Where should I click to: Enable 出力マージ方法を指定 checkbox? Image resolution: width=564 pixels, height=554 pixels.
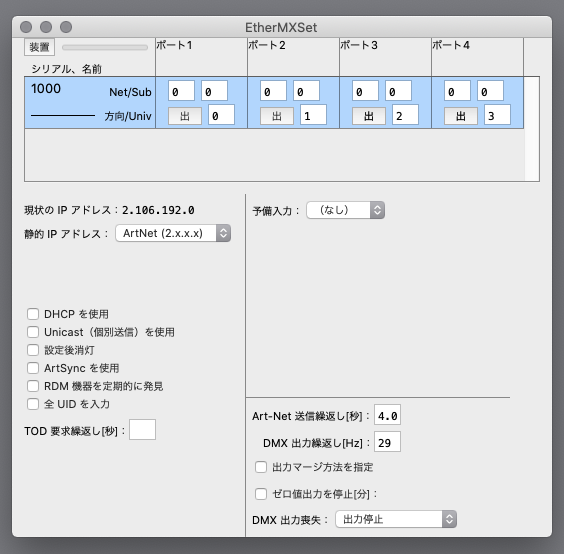[261, 467]
